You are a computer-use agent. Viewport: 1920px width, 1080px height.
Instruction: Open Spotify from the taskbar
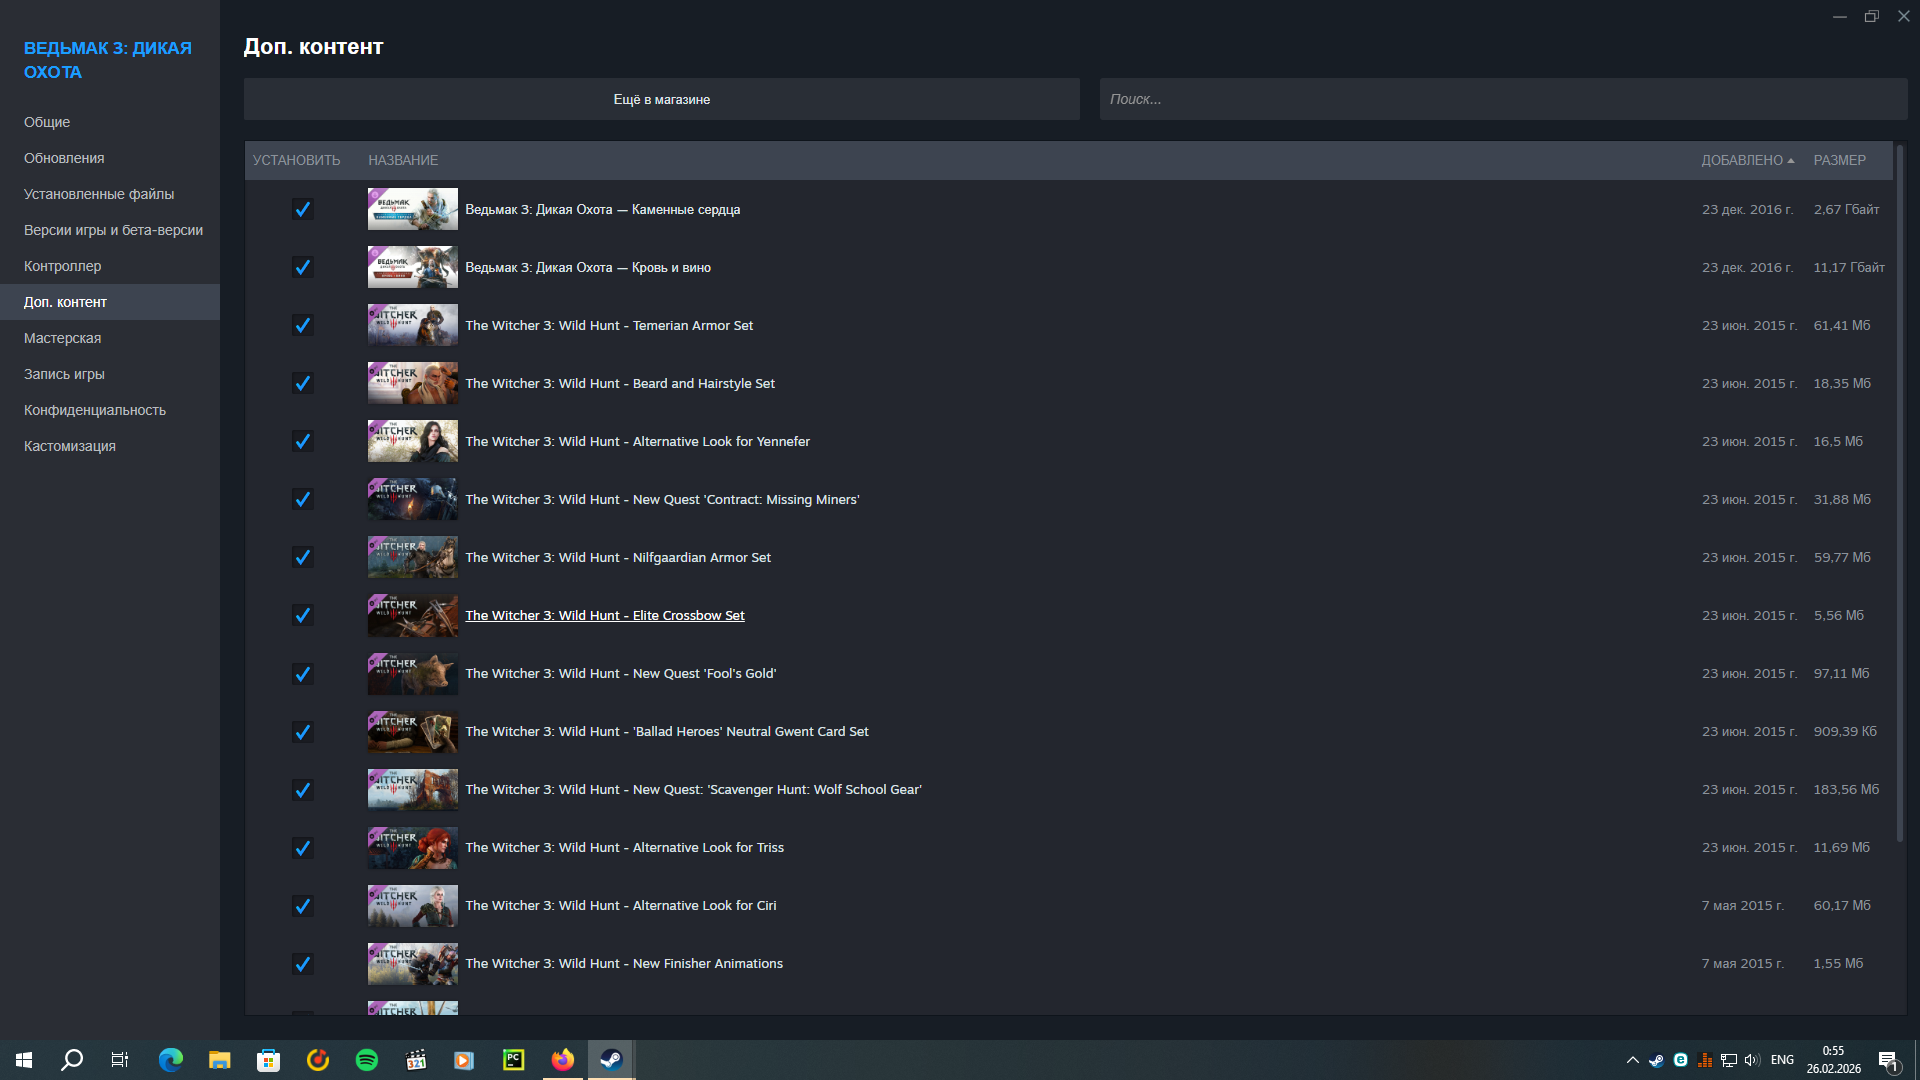[367, 1060]
